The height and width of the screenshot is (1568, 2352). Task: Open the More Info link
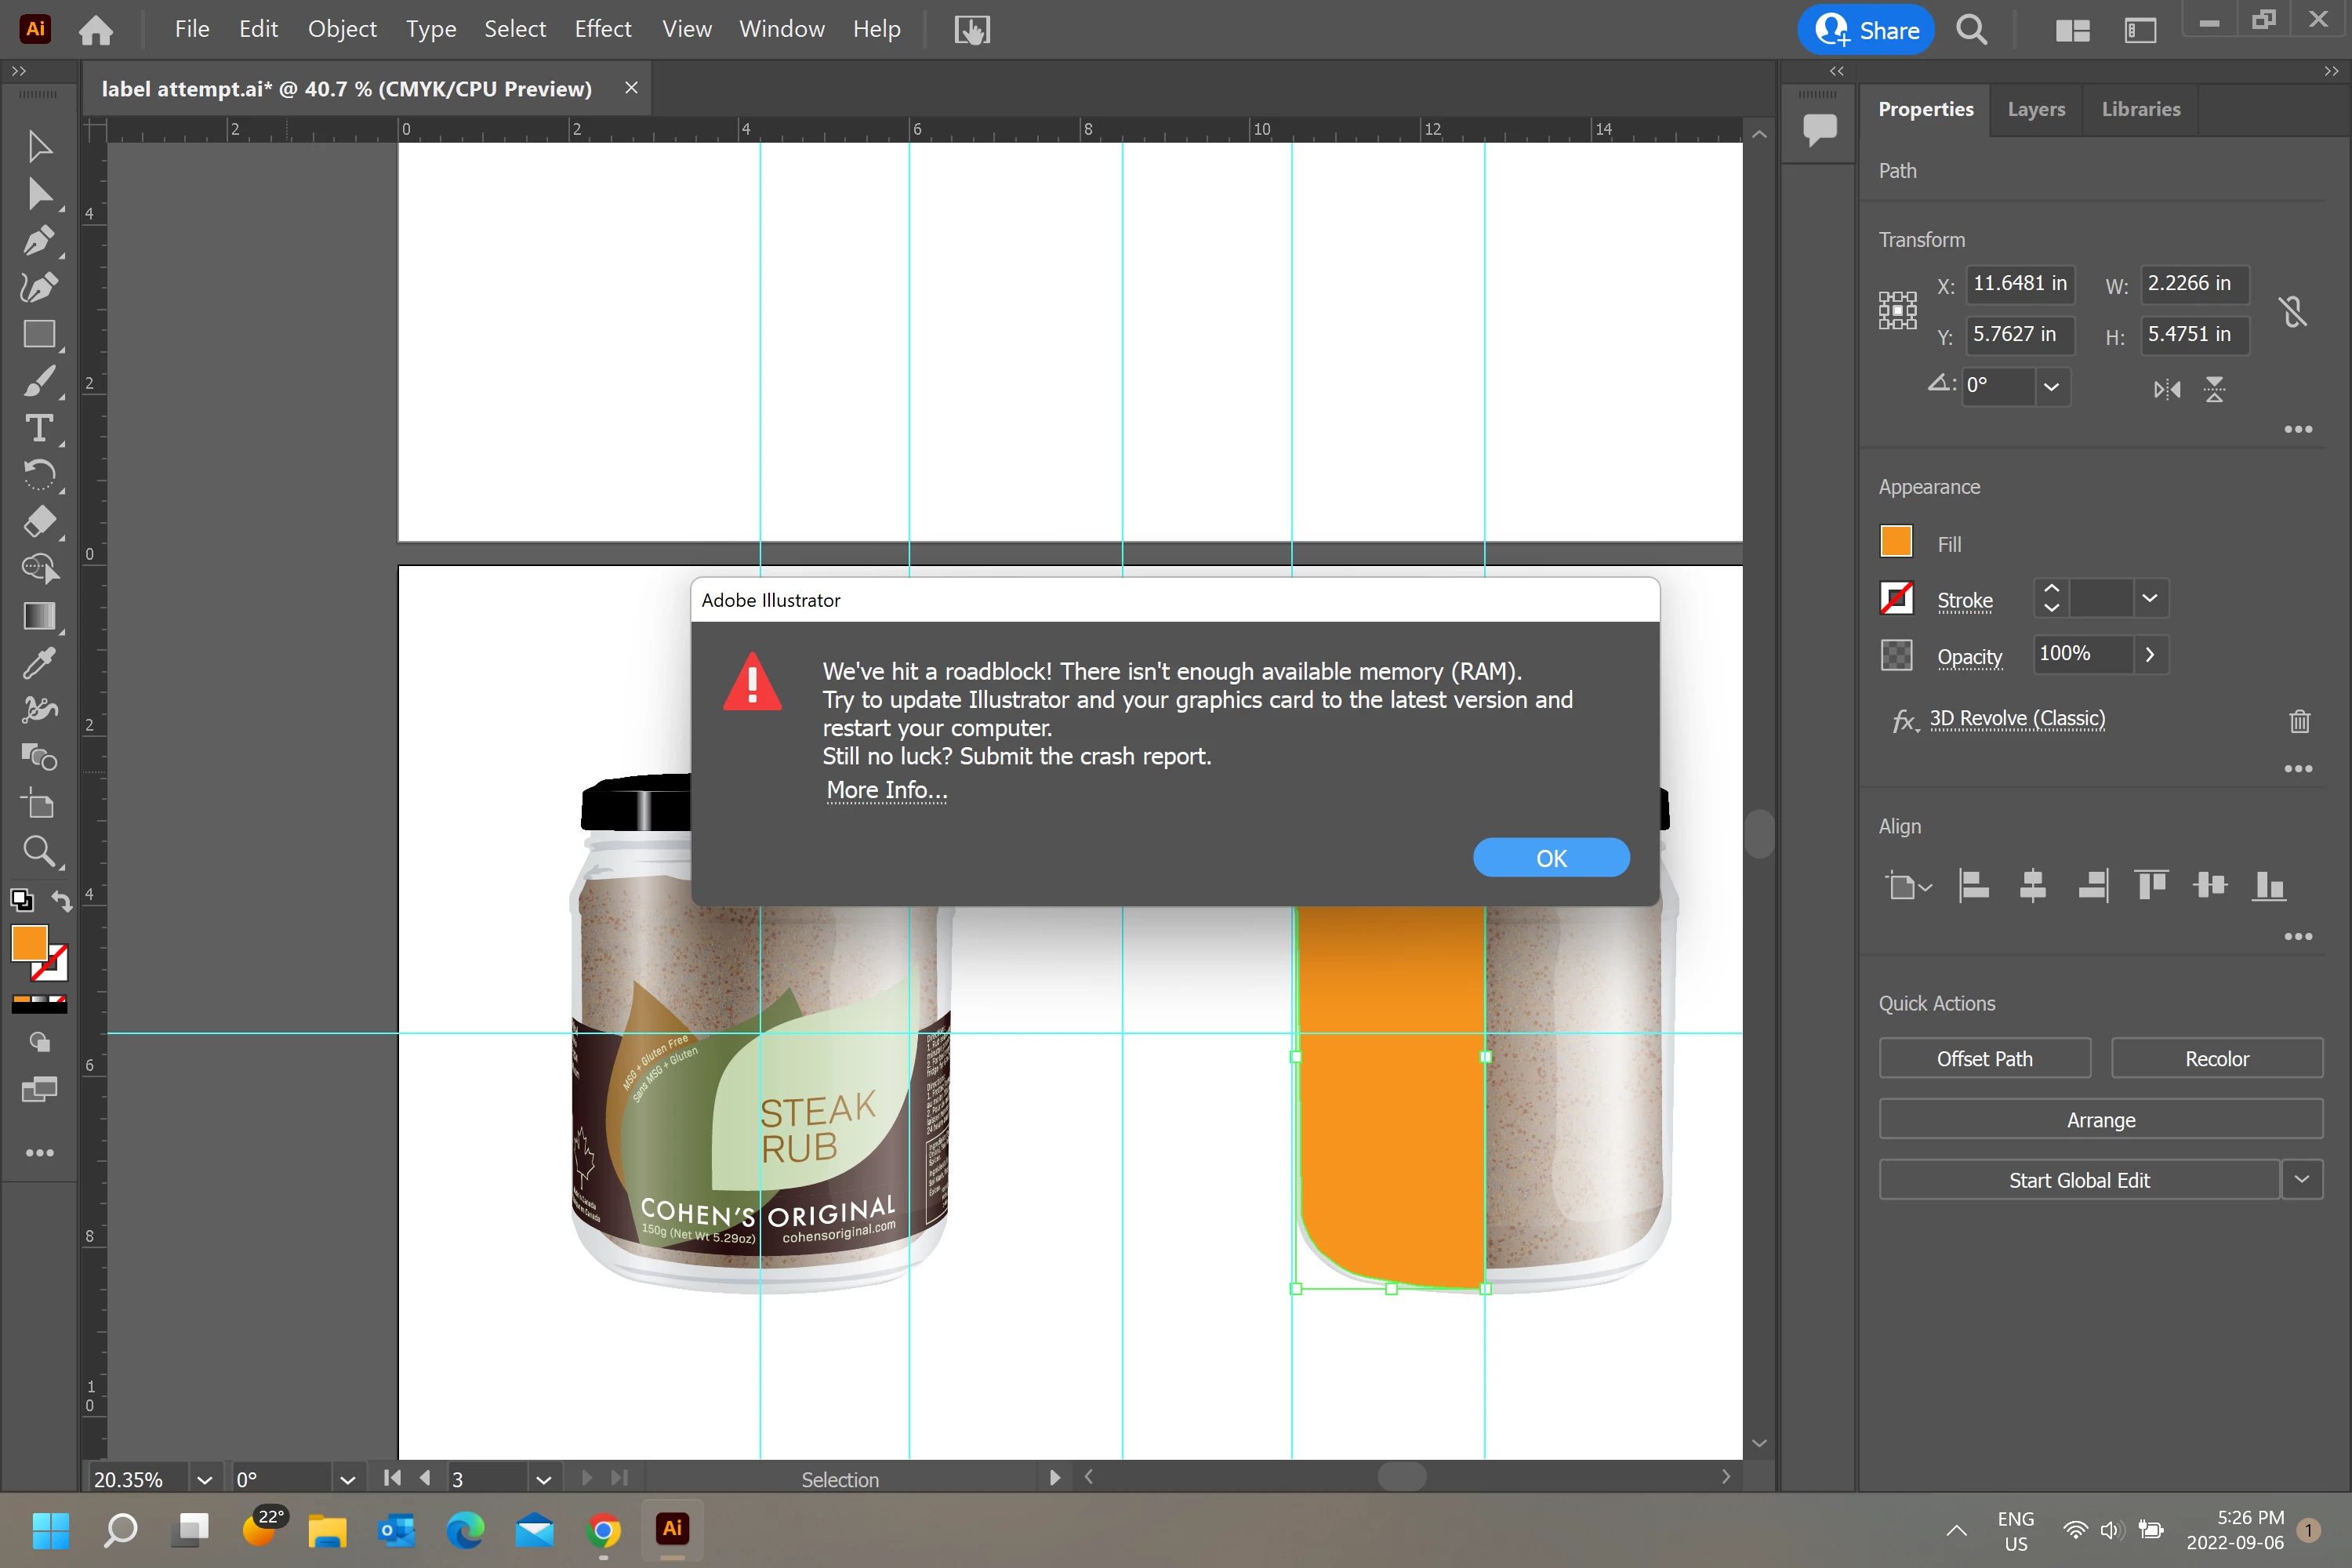886,790
